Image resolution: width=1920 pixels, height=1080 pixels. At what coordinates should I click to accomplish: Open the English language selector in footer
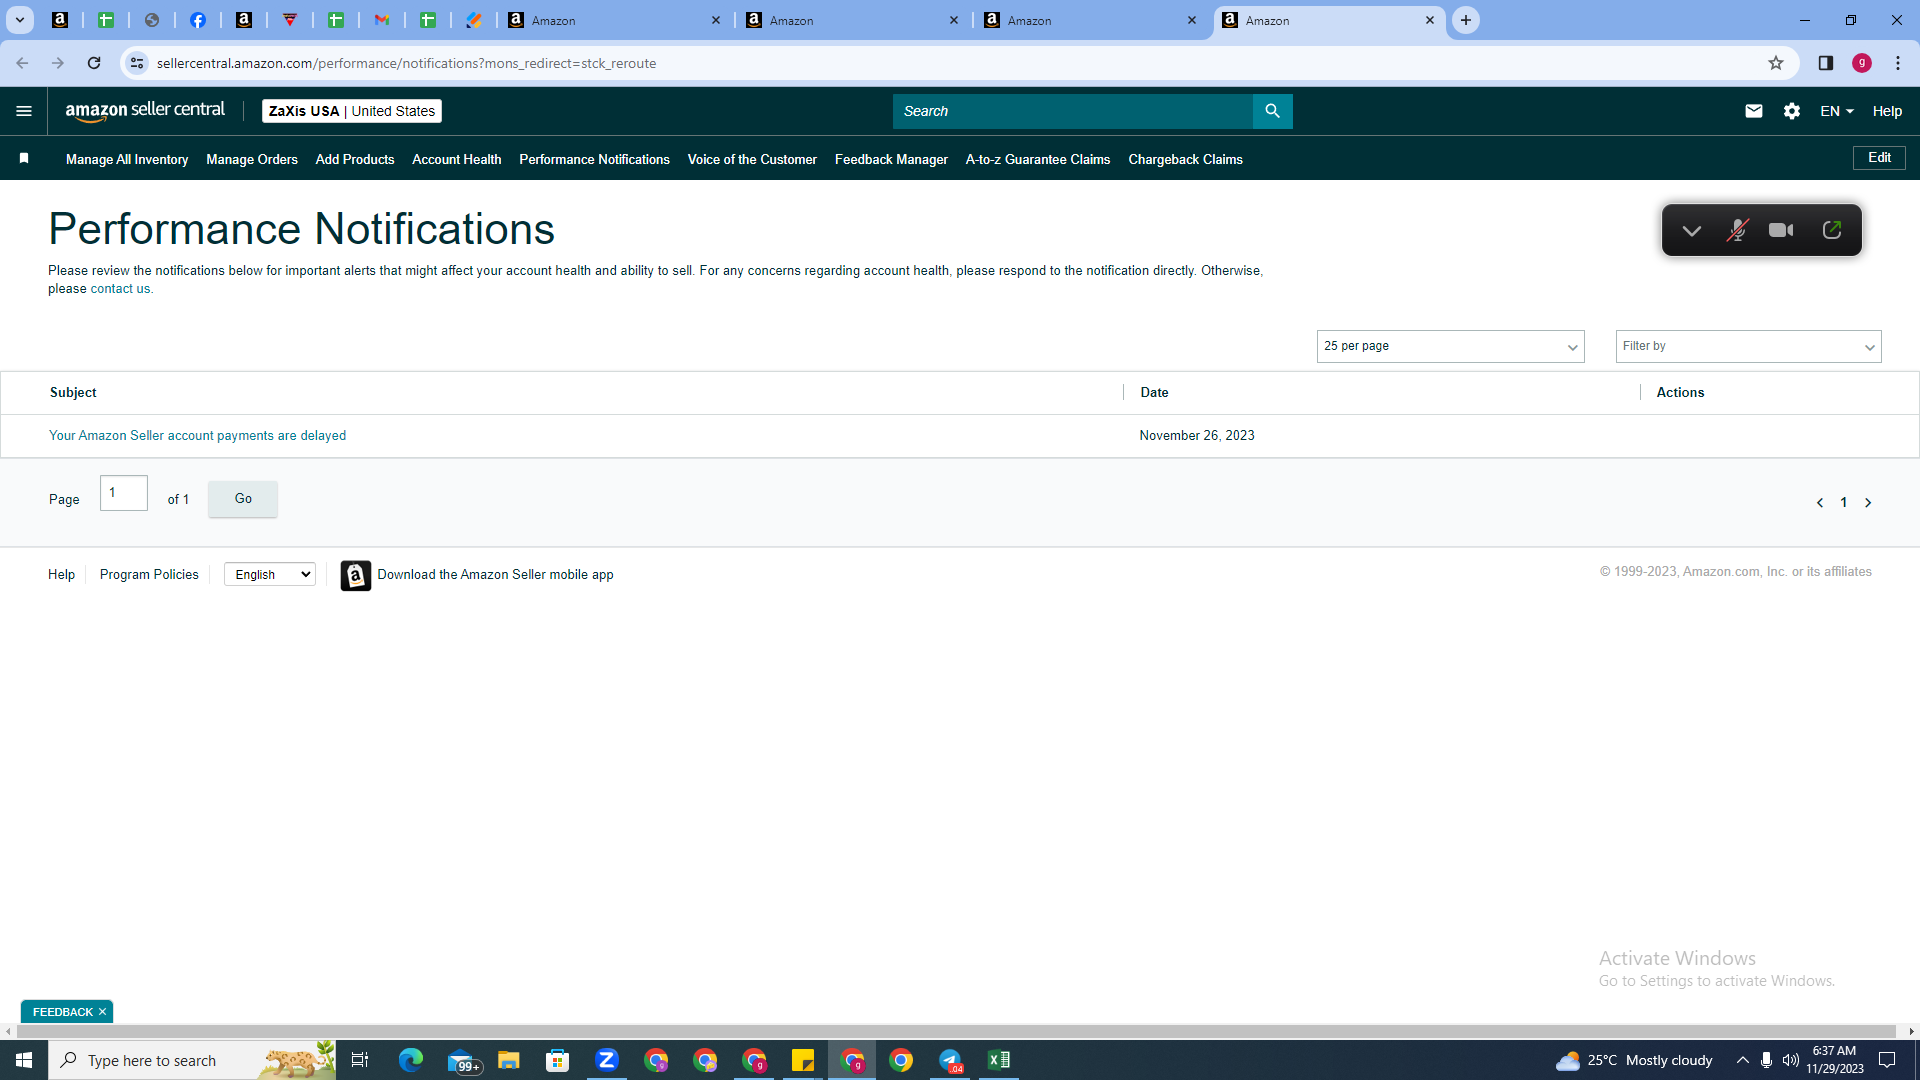click(270, 574)
